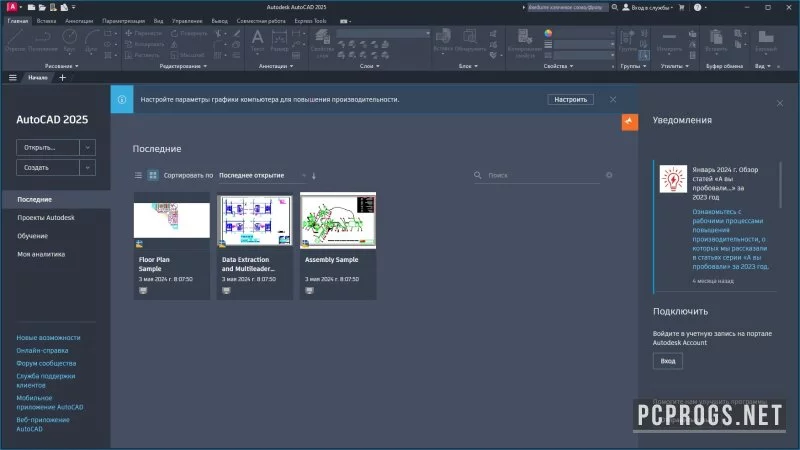Expand the Аннотации panel
Image resolution: width=800 pixels, height=450 pixels.
tap(276, 66)
